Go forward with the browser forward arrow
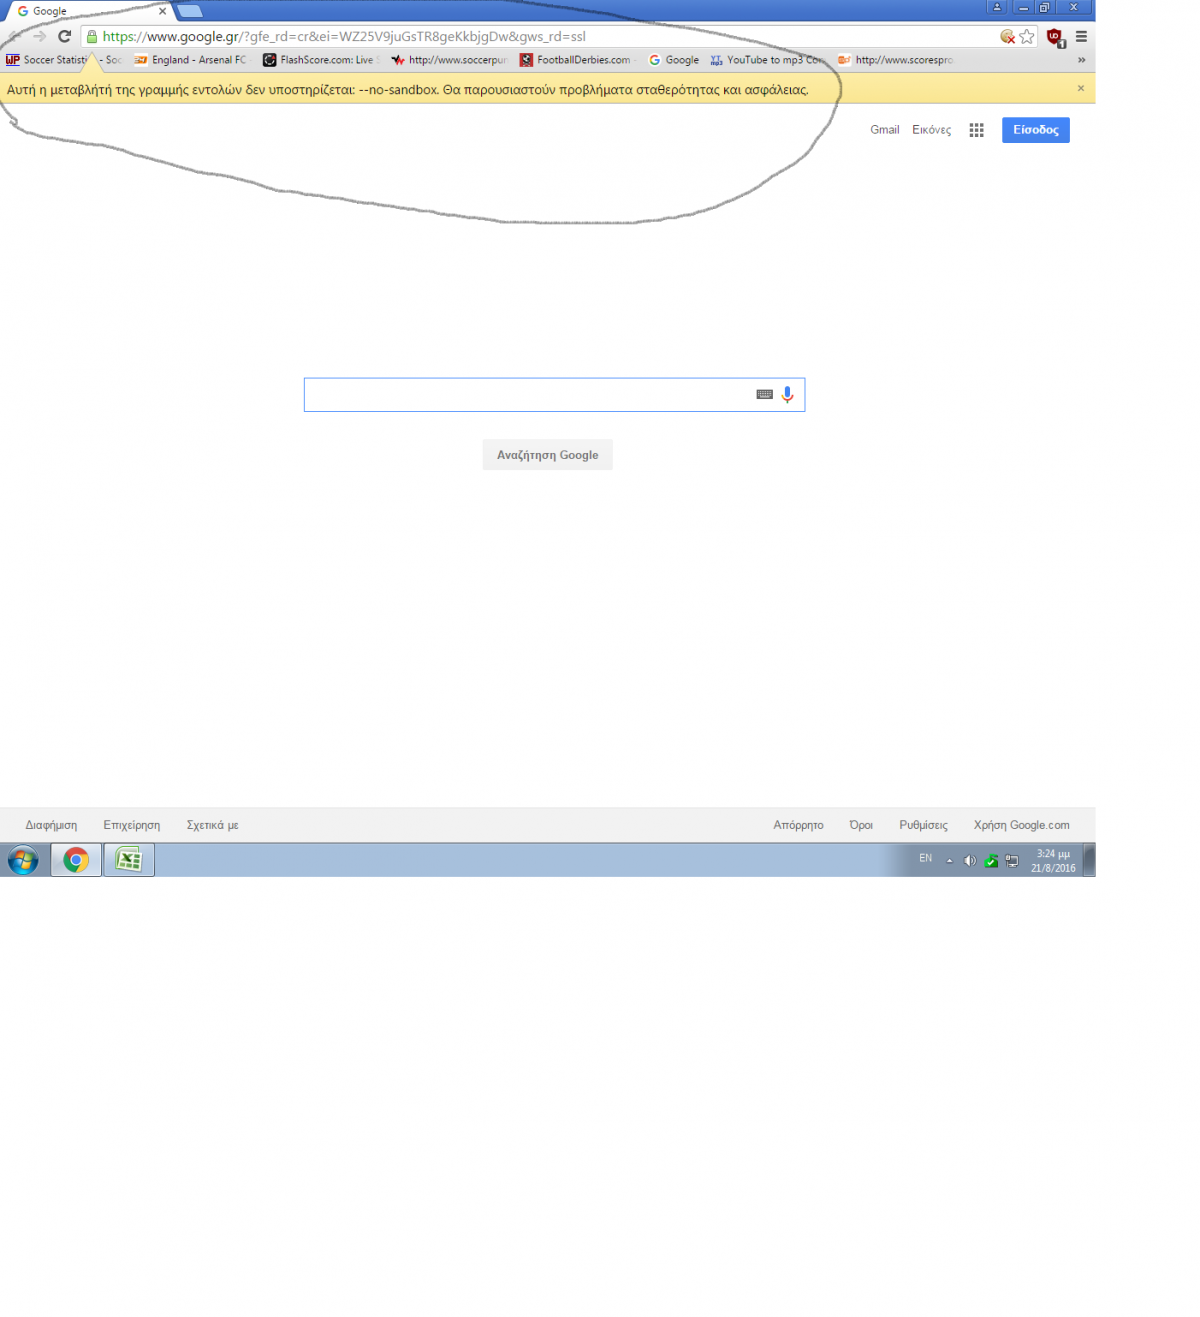The height and width of the screenshot is (1317, 1200). coord(39,36)
